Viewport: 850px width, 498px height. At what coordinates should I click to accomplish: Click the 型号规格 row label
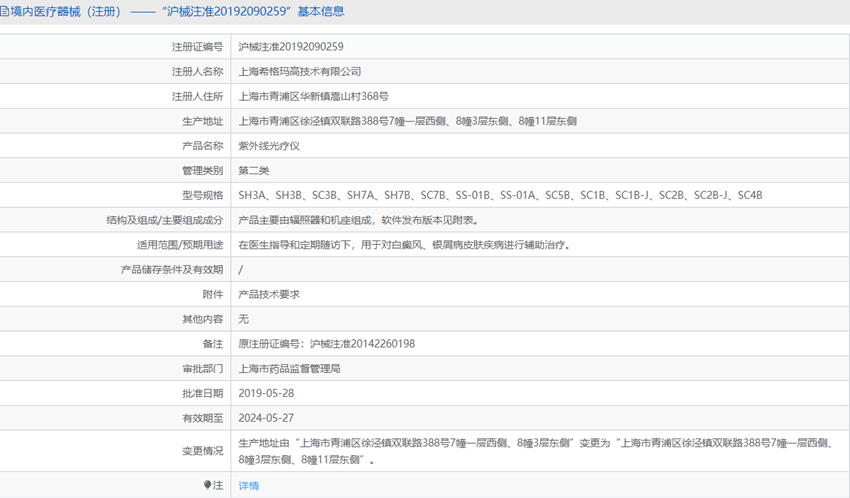click(202, 195)
